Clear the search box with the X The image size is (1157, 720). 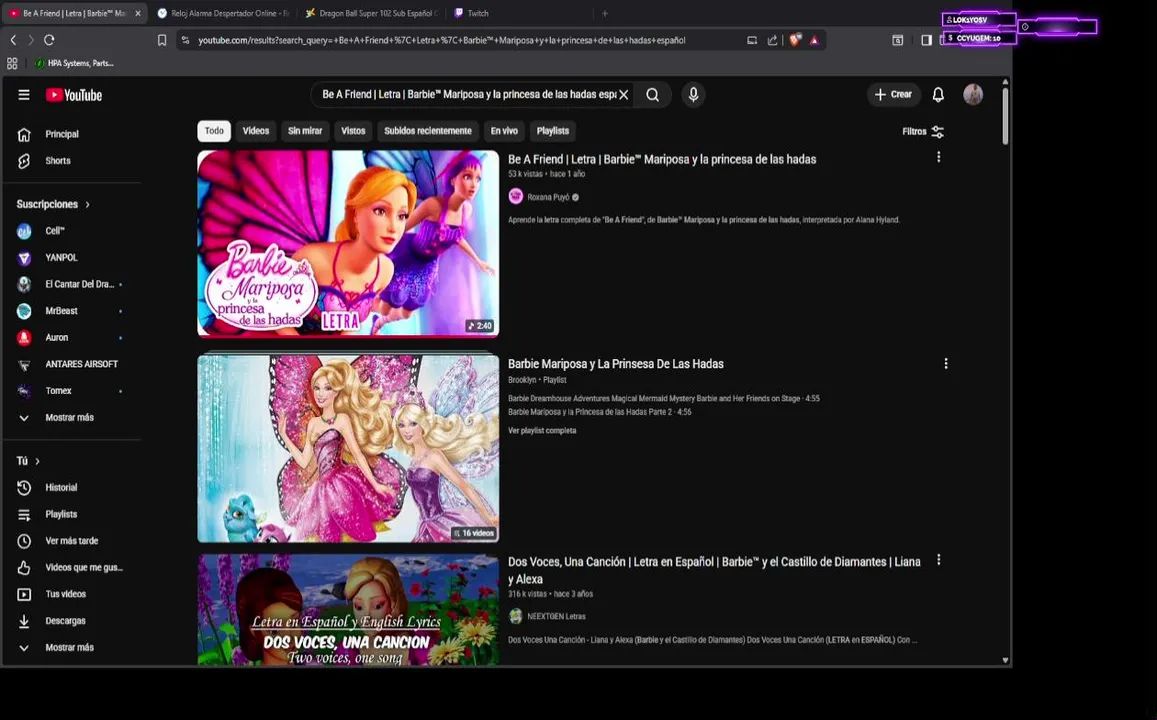[x=624, y=94]
